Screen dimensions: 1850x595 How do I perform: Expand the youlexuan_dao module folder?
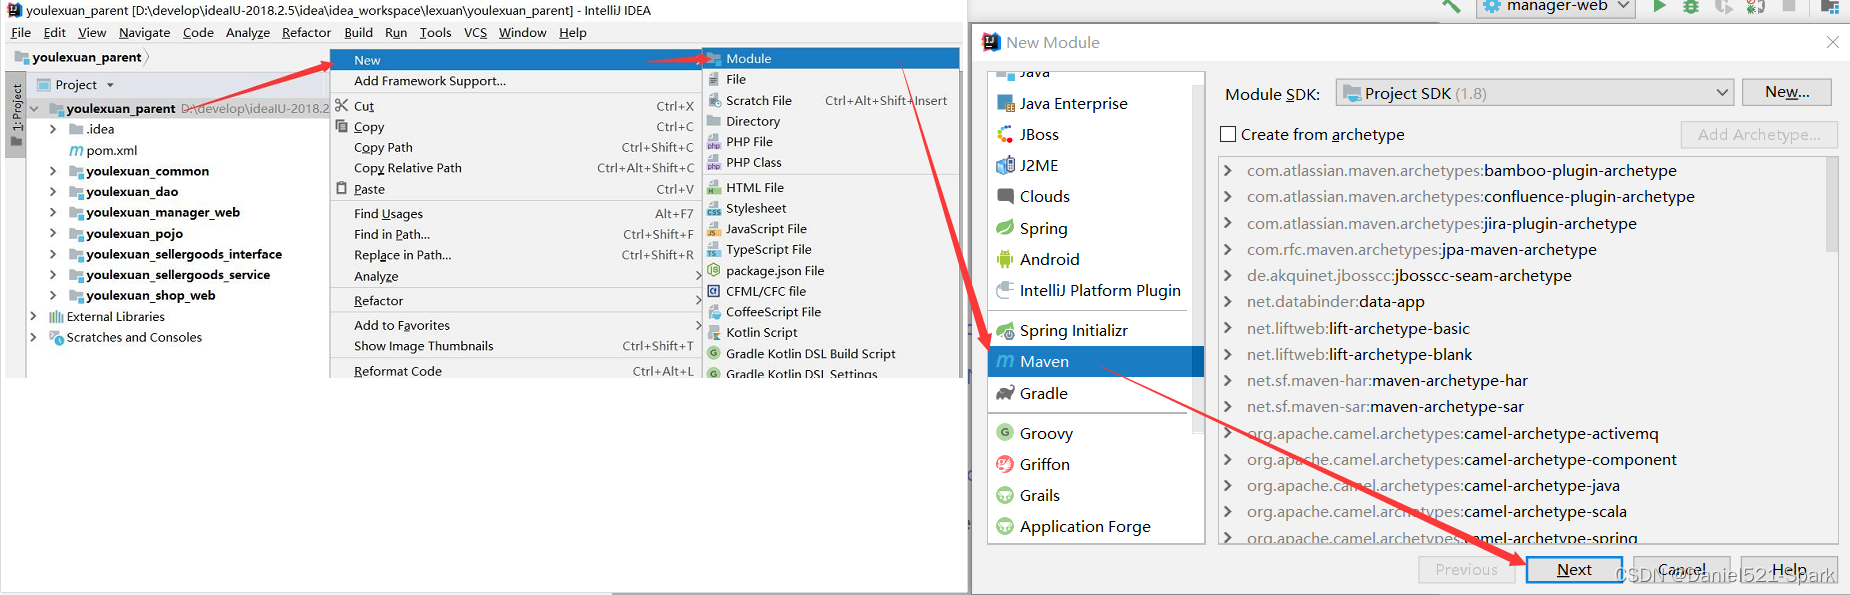point(53,191)
